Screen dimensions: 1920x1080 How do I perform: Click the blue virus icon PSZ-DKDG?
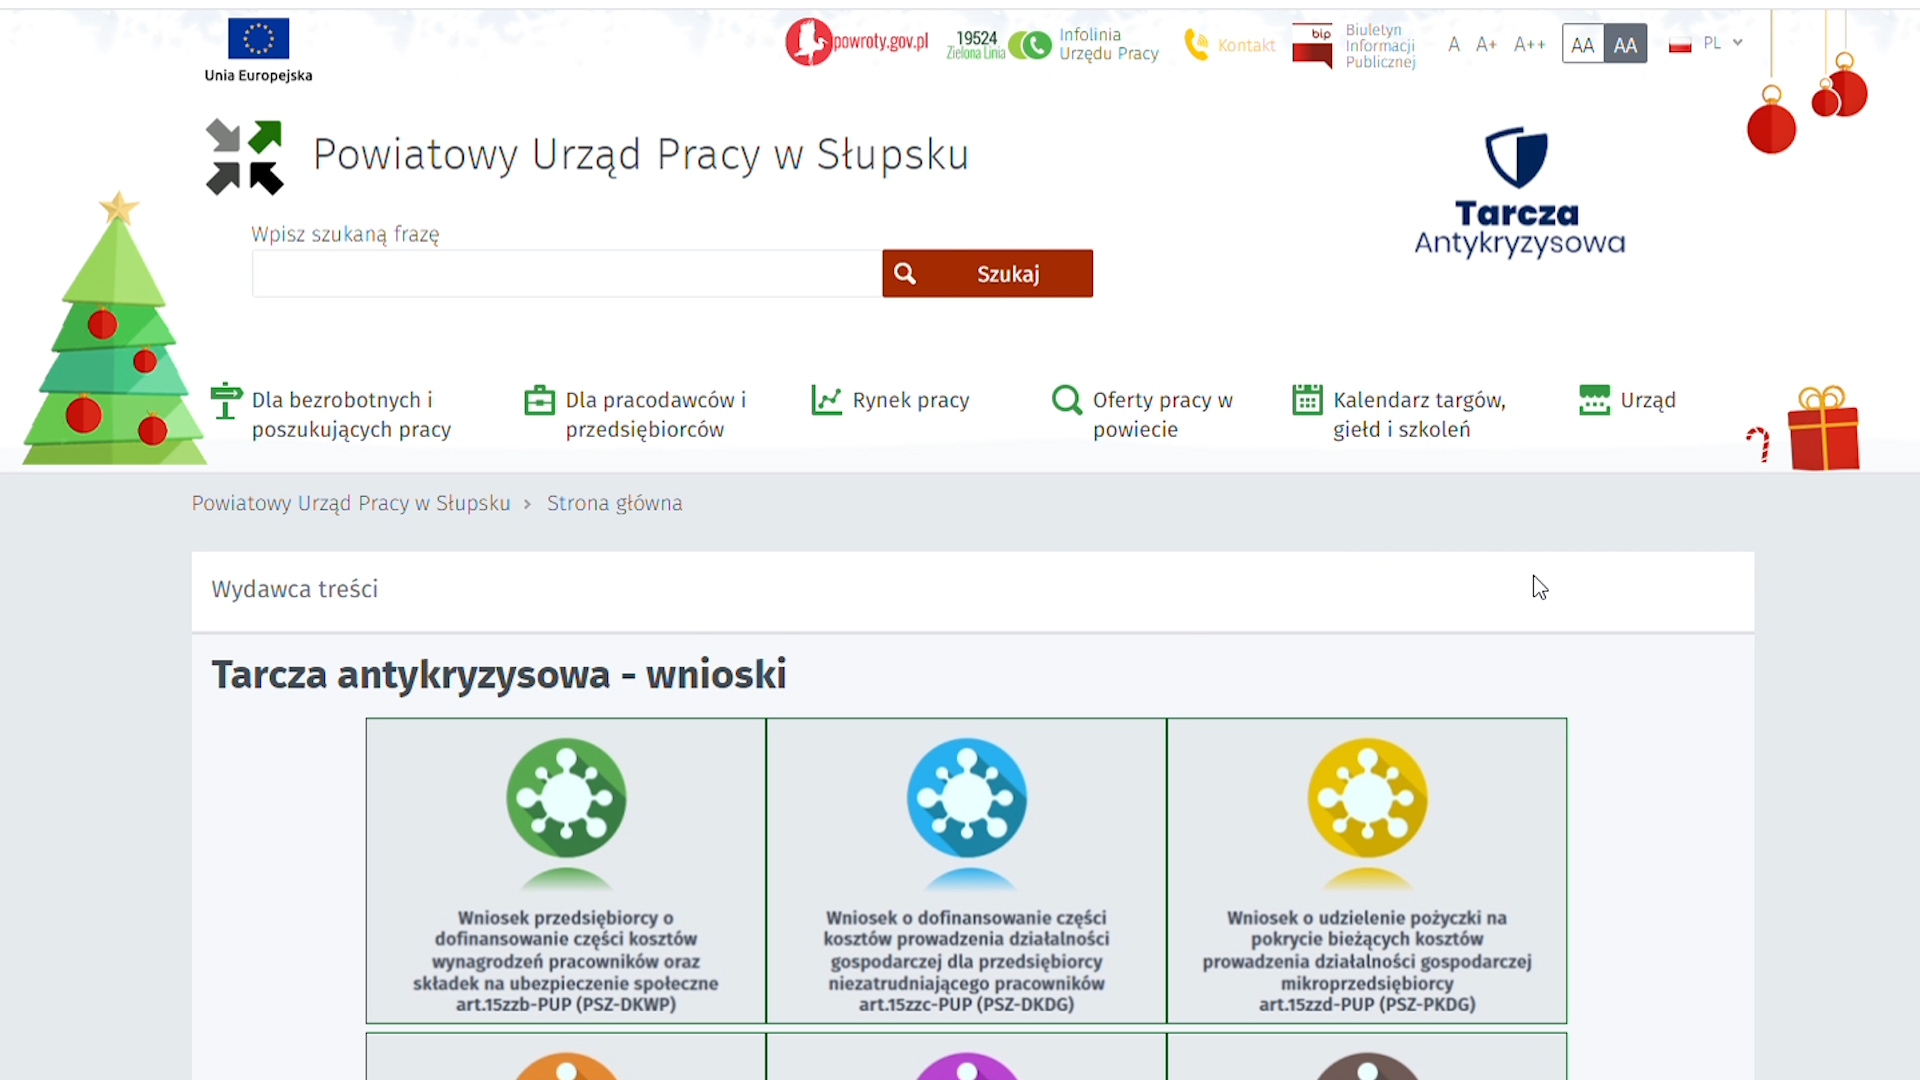pos(966,798)
